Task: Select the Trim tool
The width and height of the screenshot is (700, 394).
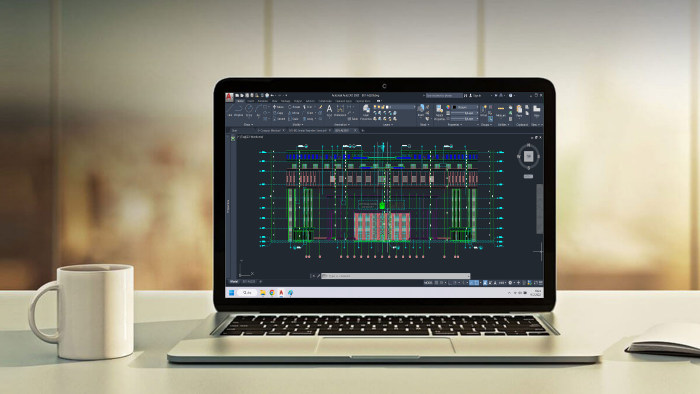Action: coord(308,107)
